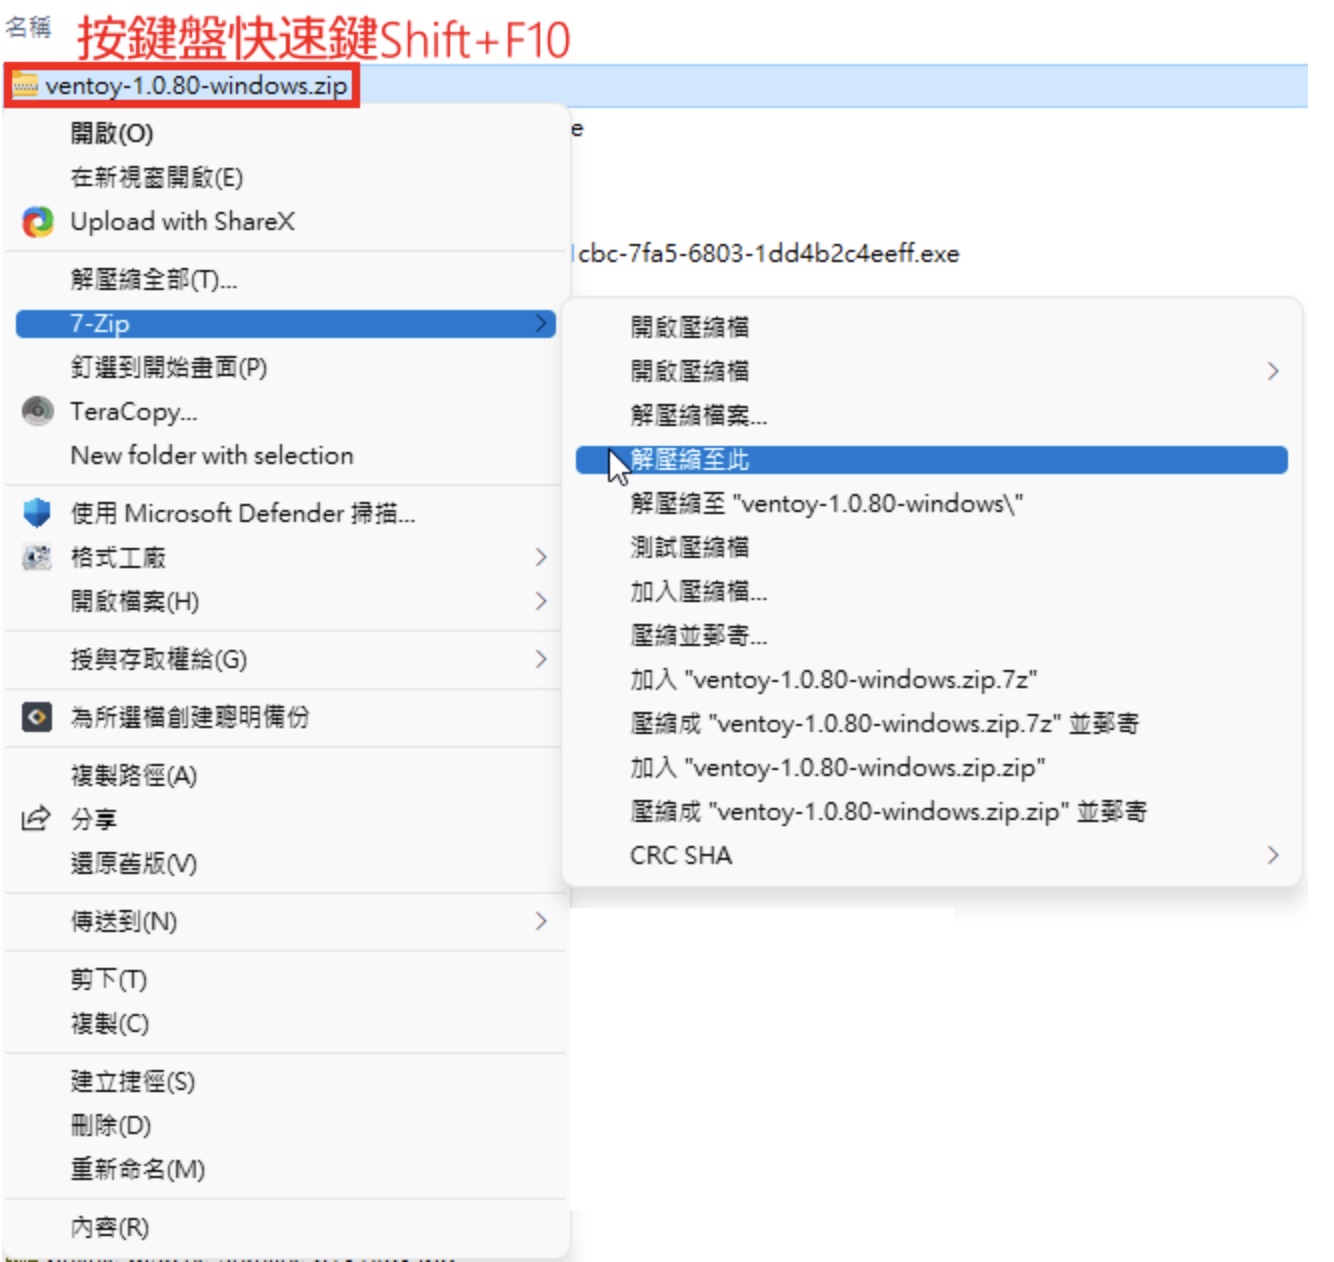Click the TeraCopy disc icon
The height and width of the screenshot is (1262, 1334).
(x=38, y=411)
